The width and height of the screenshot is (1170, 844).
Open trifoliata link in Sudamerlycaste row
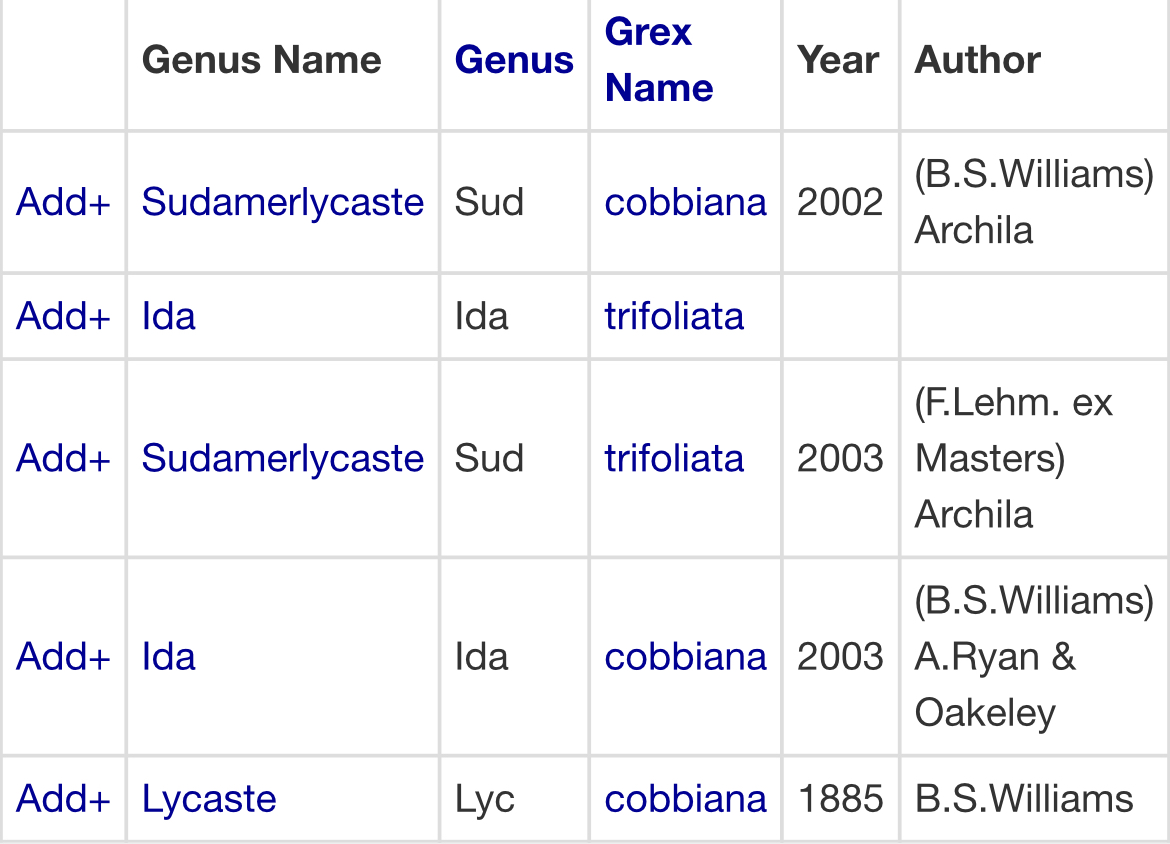(674, 458)
